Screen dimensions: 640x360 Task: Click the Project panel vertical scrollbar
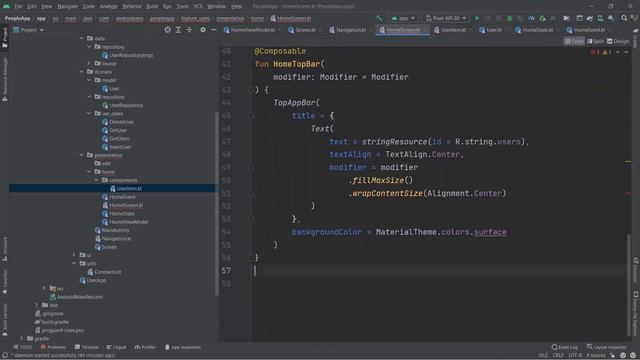tap(216, 203)
